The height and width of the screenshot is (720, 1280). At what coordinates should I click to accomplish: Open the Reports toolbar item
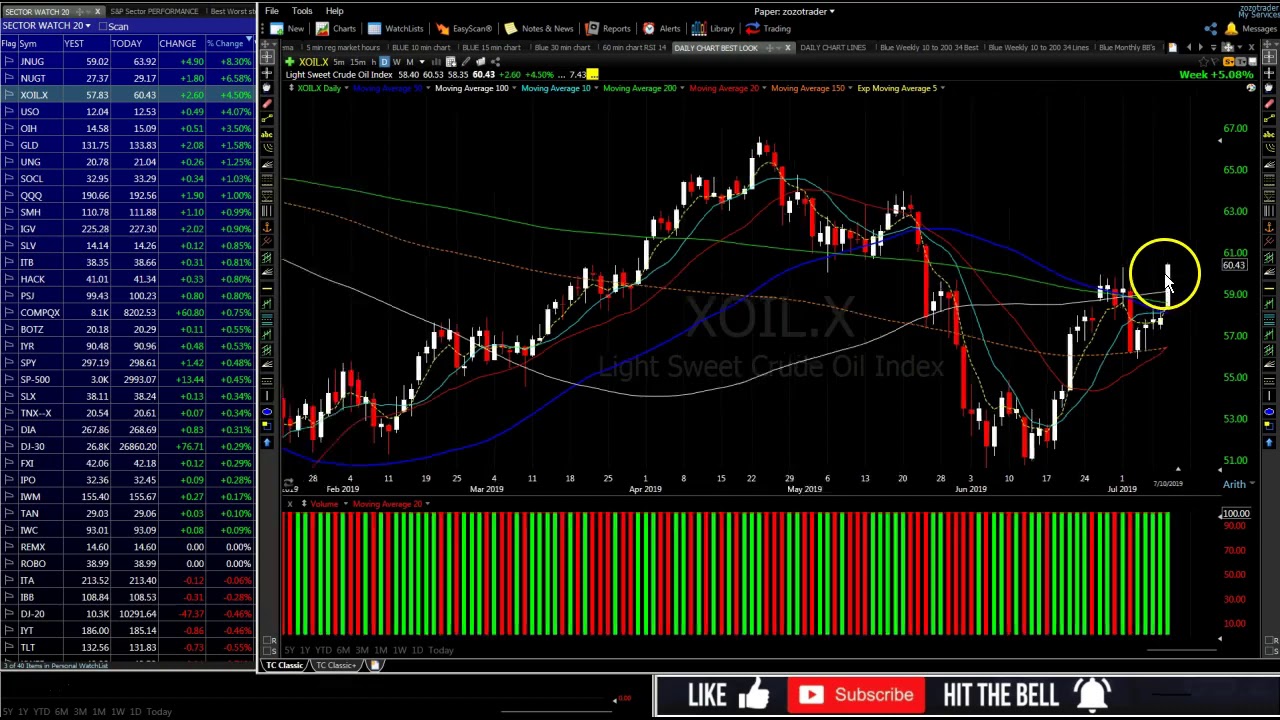coord(608,28)
